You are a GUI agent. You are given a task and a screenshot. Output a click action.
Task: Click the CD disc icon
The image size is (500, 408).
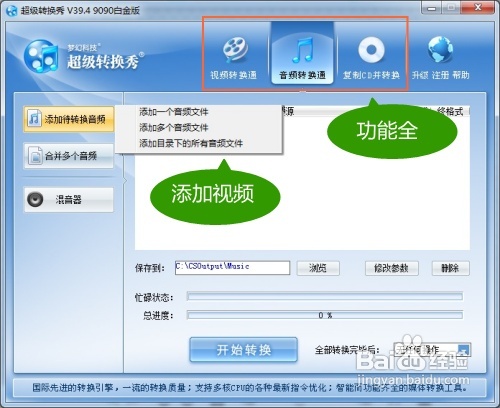click(371, 50)
